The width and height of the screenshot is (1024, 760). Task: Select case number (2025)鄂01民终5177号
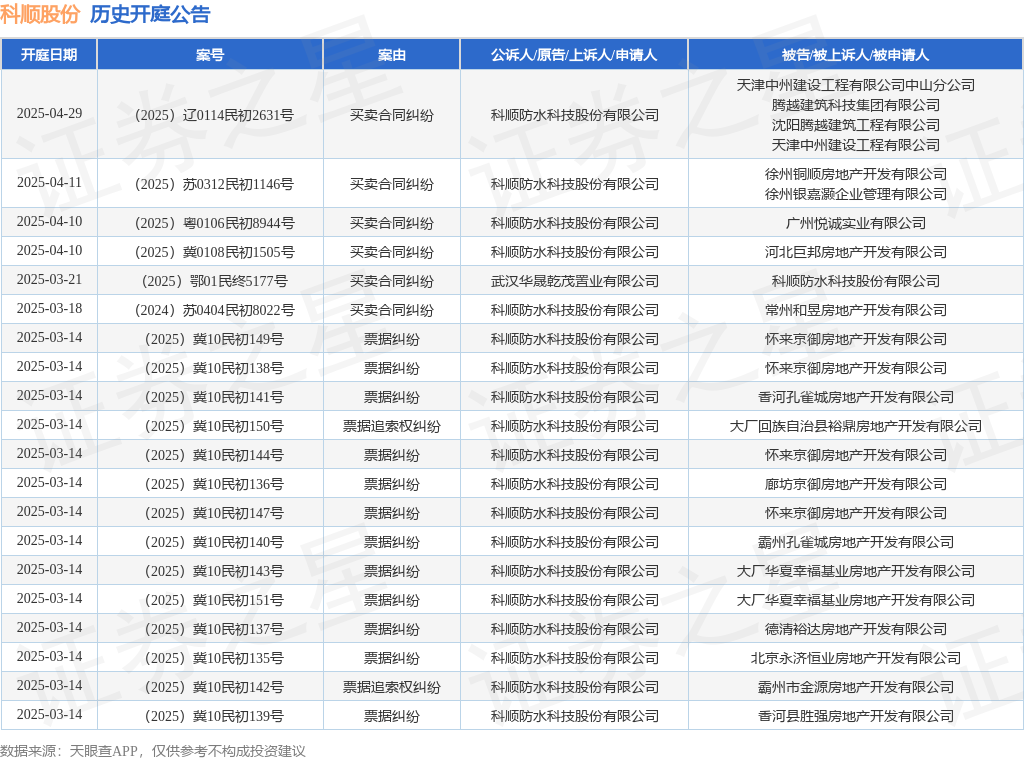tap(214, 281)
